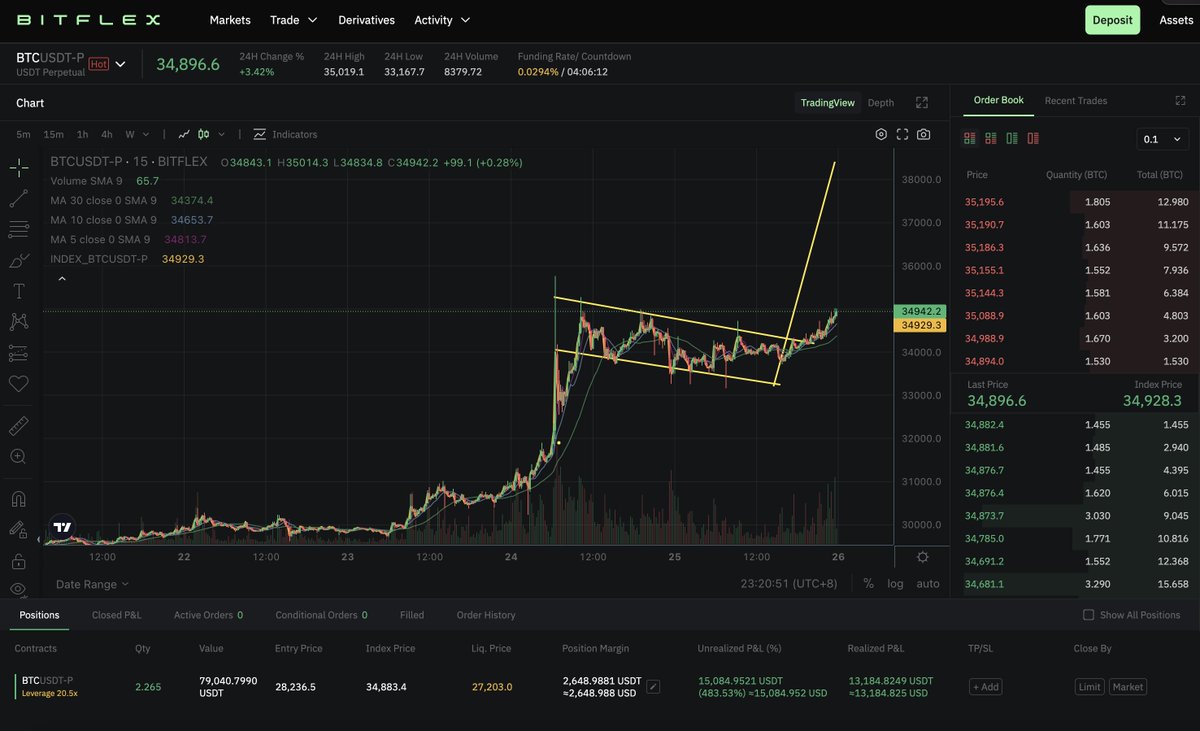Switch to TradingView chart view
This screenshot has height=731, width=1200.
click(x=828, y=102)
